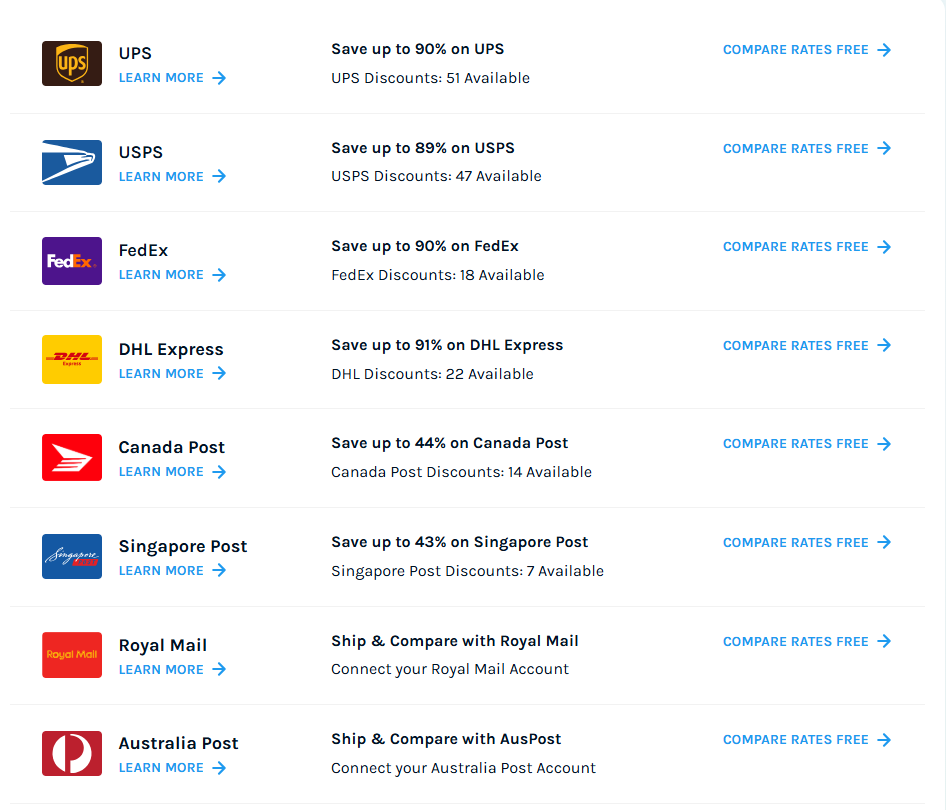
Task: Click the FedEx carrier name title
Action: pyautogui.click(x=143, y=251)
